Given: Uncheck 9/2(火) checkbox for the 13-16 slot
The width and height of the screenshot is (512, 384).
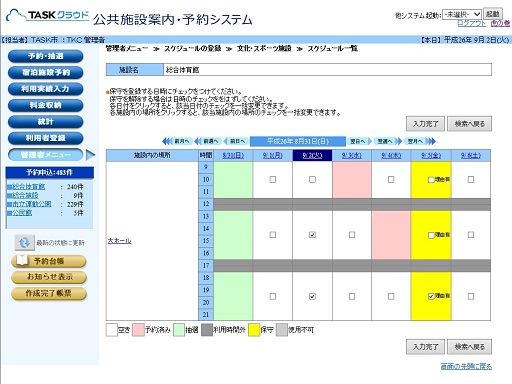Looking at the screenshot, I should click(312, 235).
